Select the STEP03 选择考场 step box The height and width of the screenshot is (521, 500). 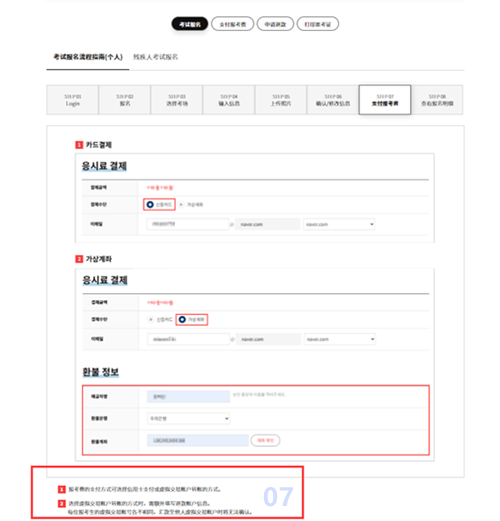tap(177, 100)
